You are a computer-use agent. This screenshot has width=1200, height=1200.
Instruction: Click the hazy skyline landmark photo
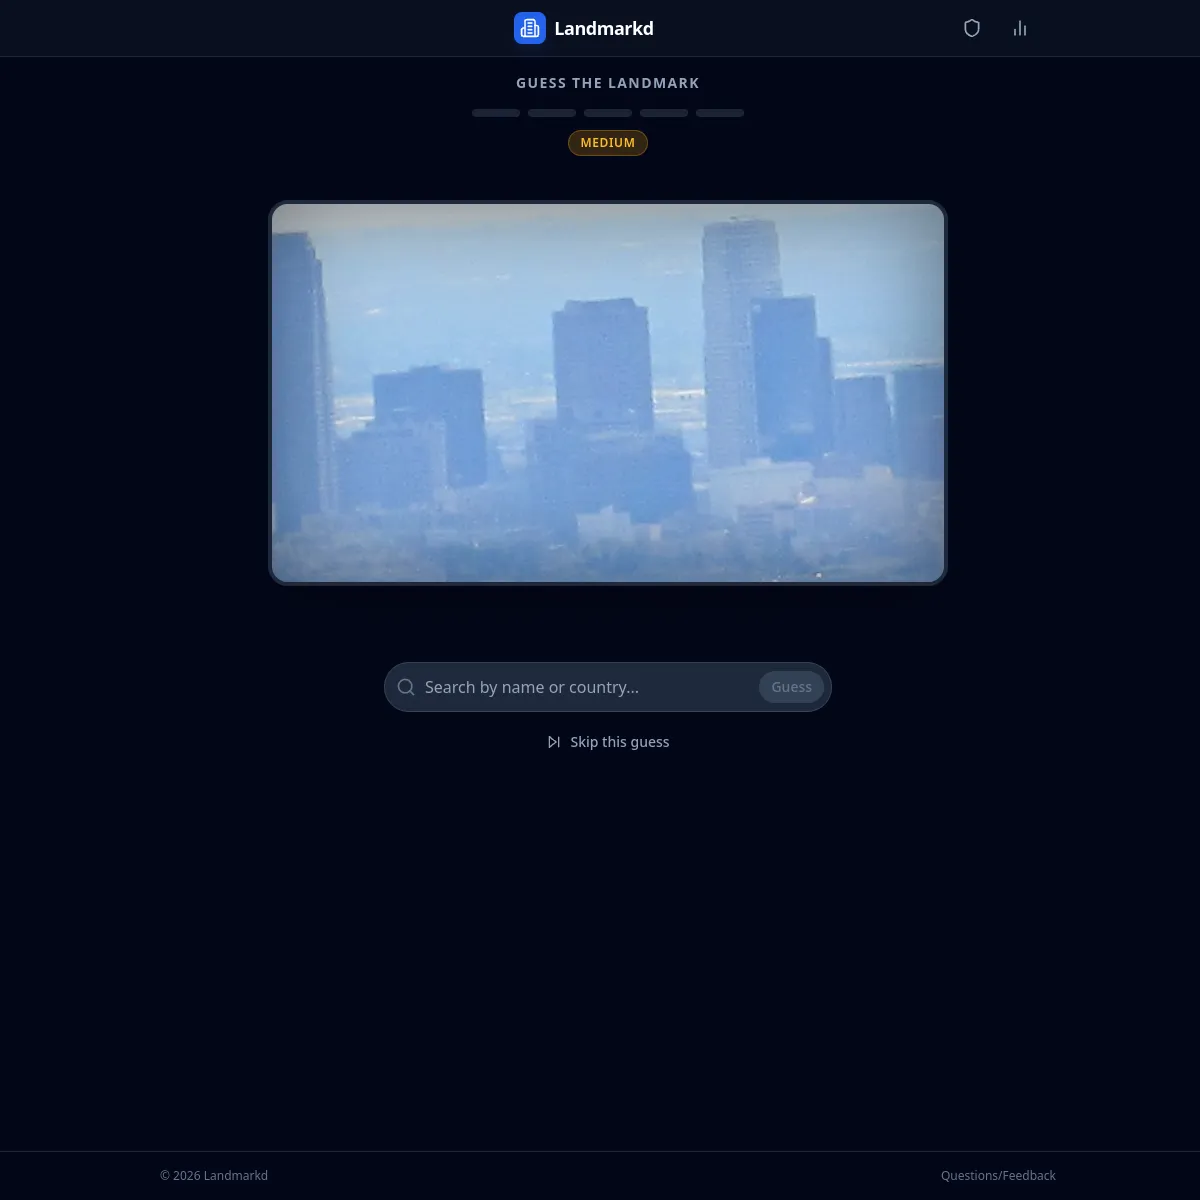608,393
